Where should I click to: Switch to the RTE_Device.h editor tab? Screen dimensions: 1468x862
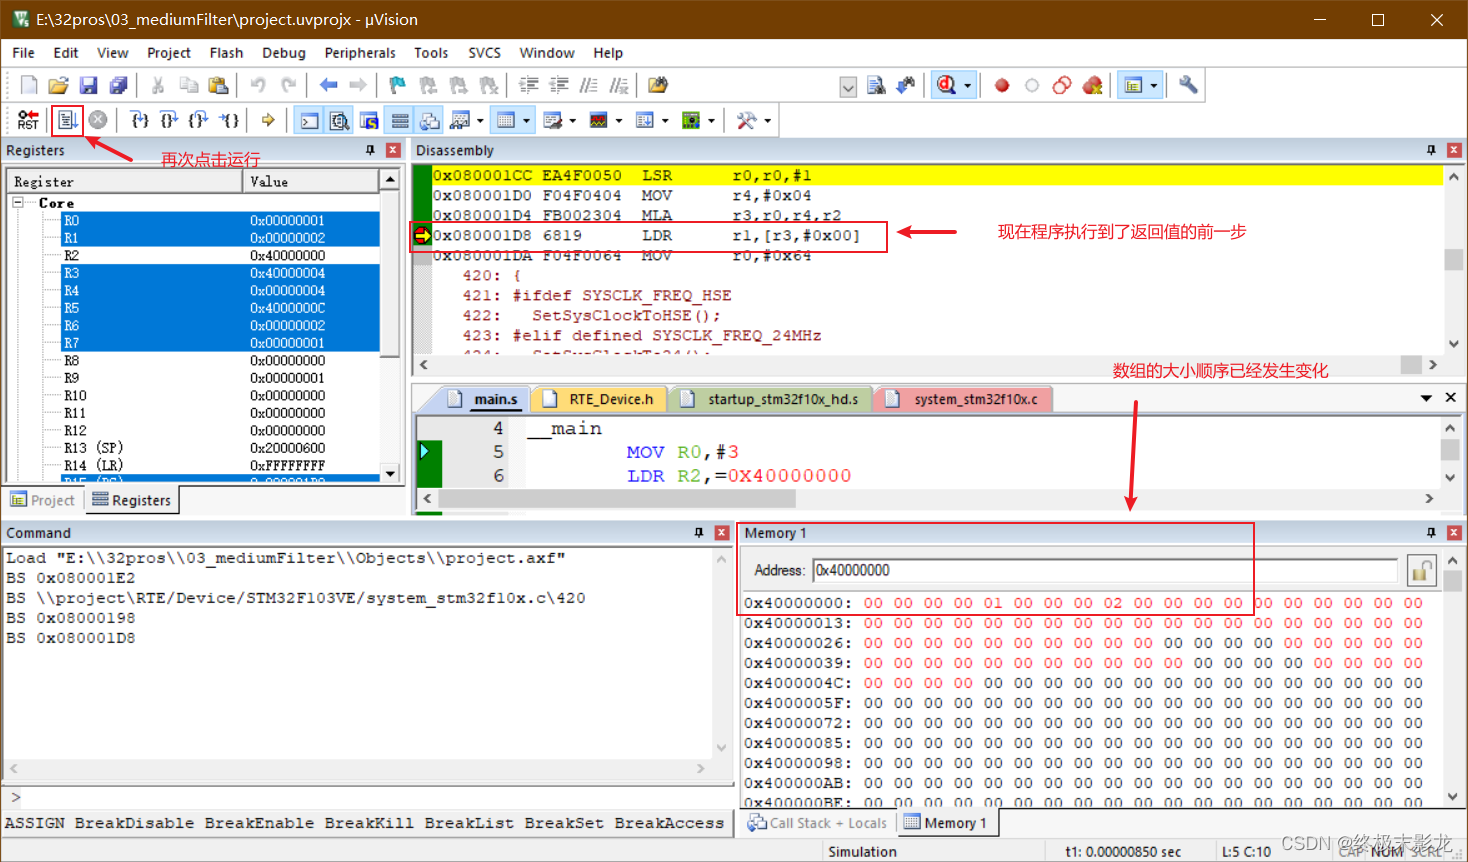click(x=601, y=399)
